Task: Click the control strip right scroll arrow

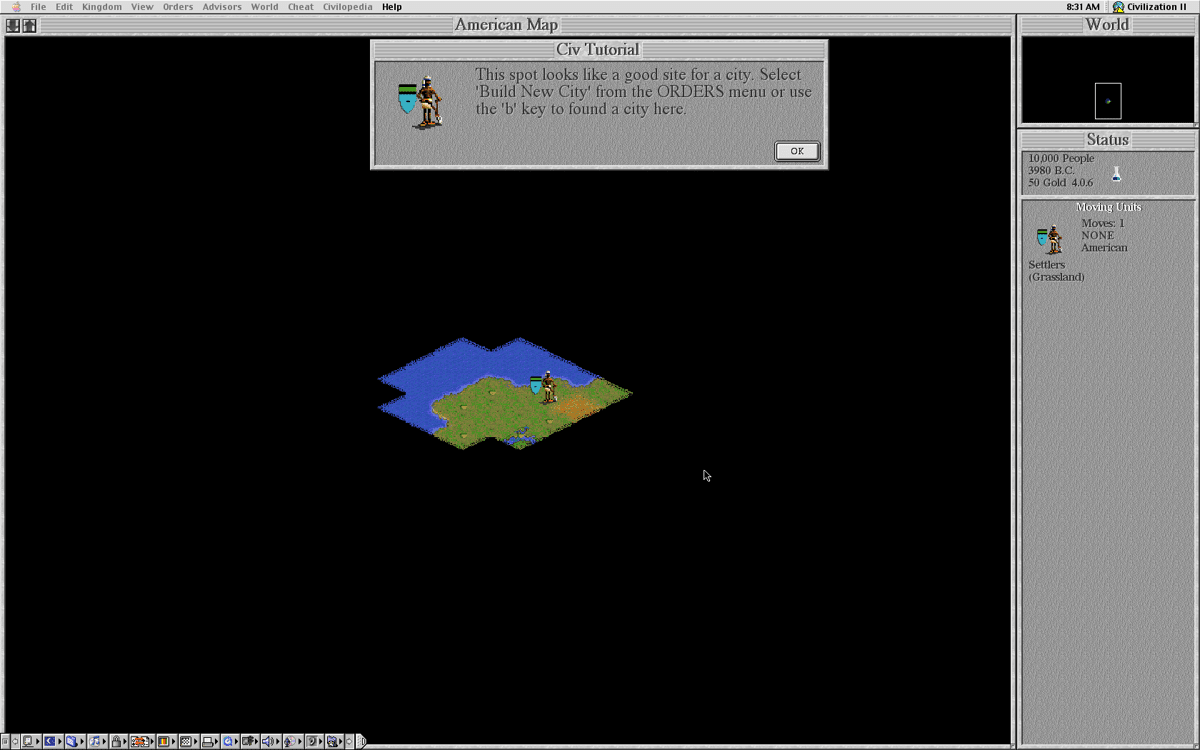Action: [349, 742]
